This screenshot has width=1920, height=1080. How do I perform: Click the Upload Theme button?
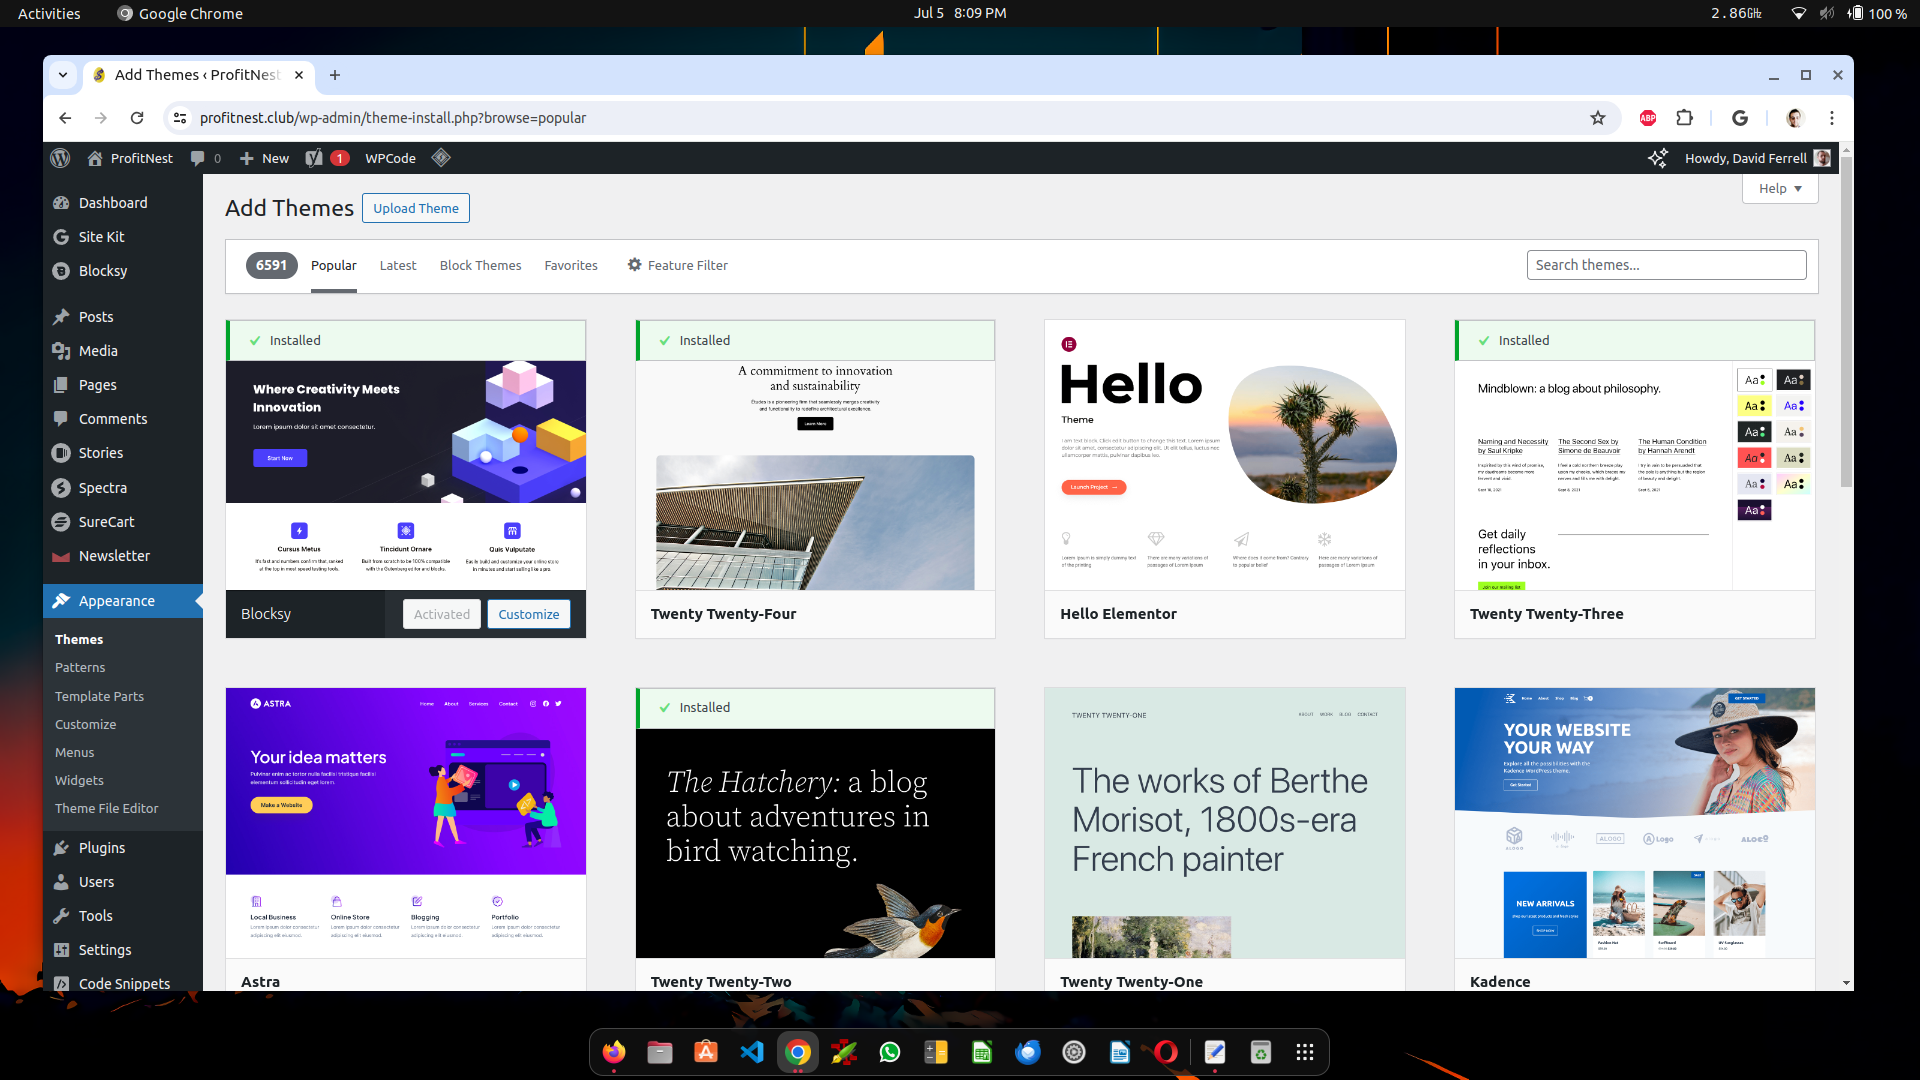(x=415, y=207)
